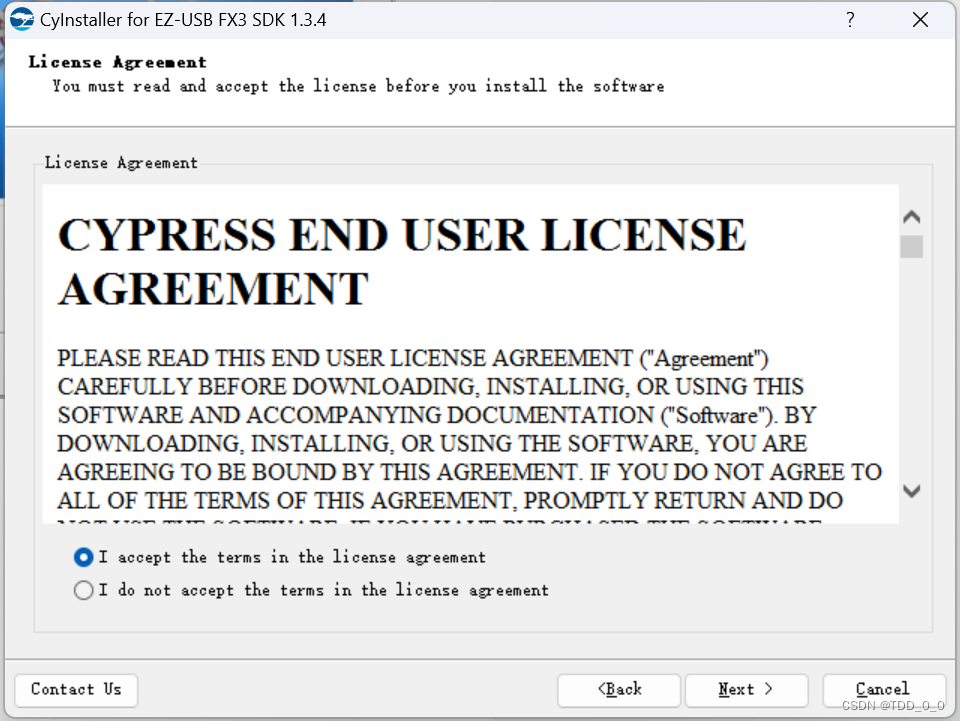The image size is (960, 721).
Task: Click the bold 'License Agreement' page title
Action: coord(118,62)
